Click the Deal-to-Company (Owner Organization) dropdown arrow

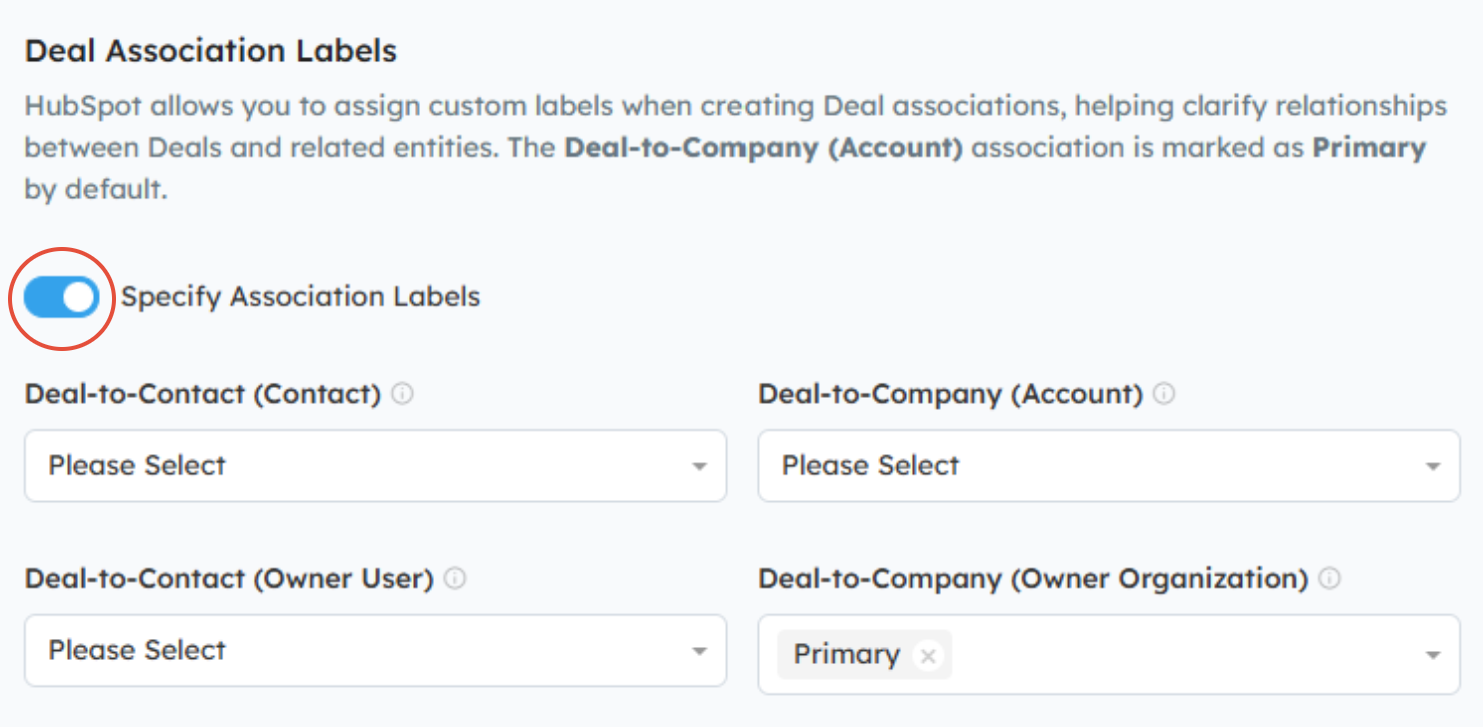point(1433,655)
